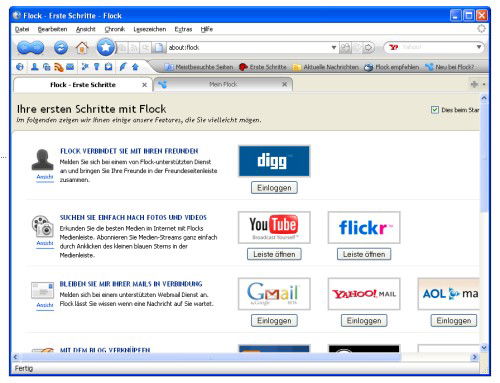Open the Bearbeiten menu

pyautogui.click(x=52, y=29)
